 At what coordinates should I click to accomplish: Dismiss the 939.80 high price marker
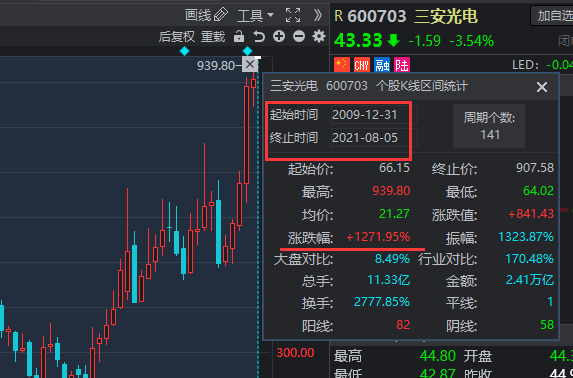tap(250, 64)
